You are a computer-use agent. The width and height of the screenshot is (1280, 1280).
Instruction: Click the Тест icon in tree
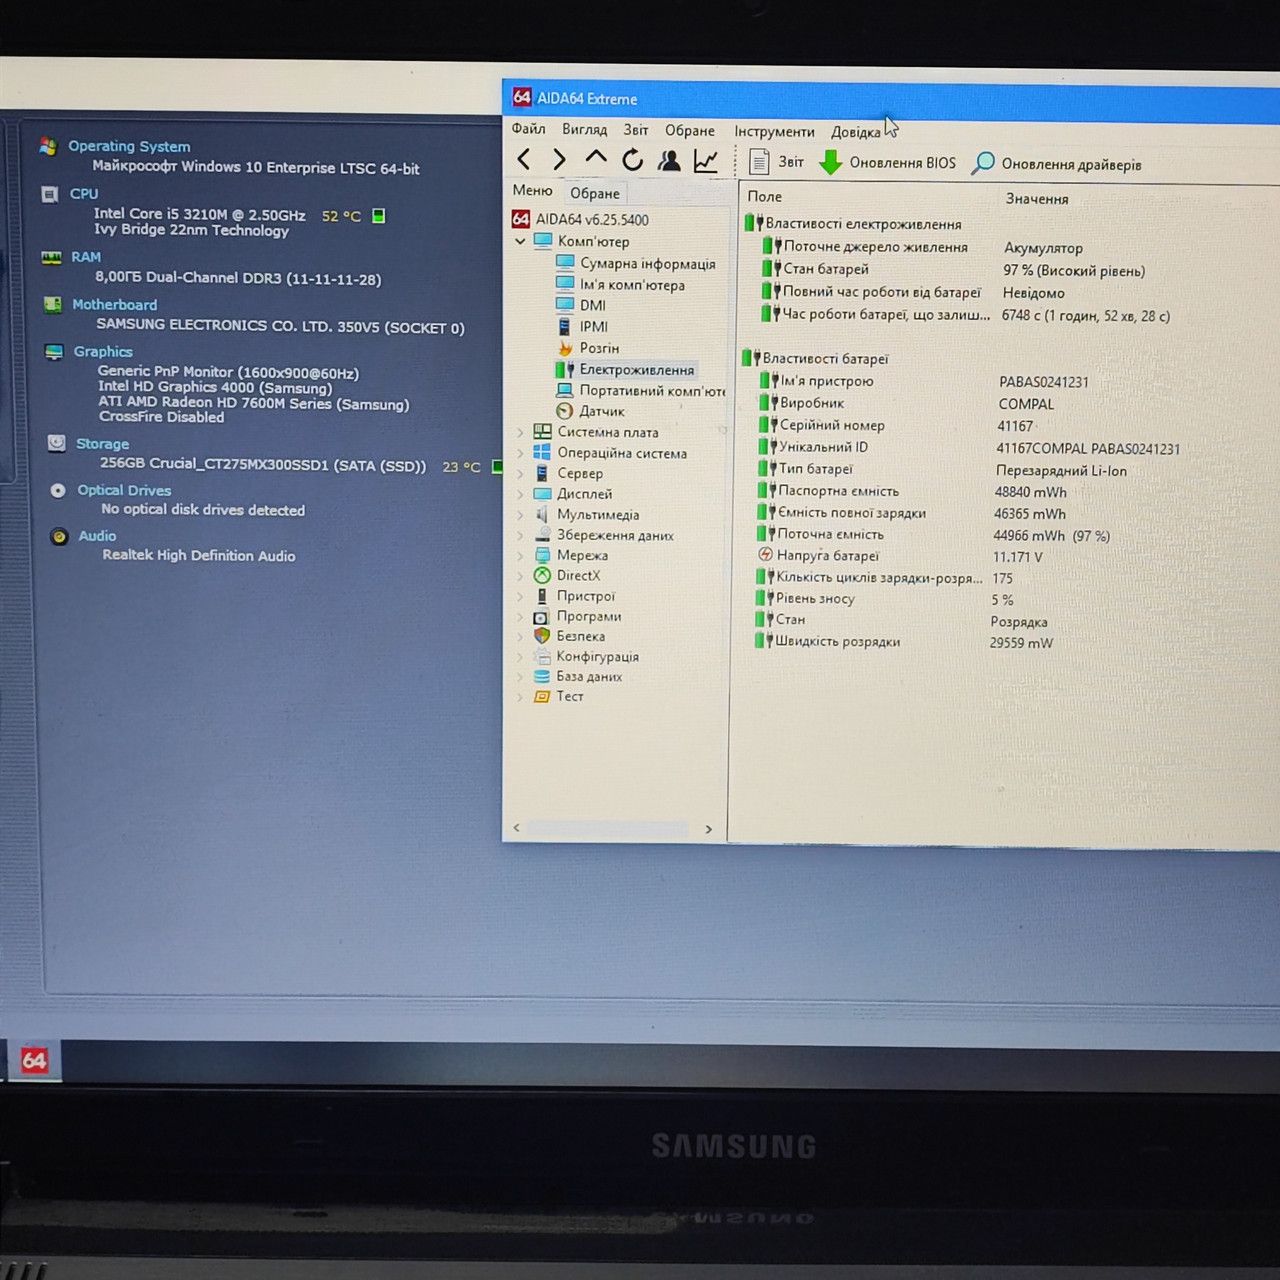pyautogui.click(x=541, y=696)
